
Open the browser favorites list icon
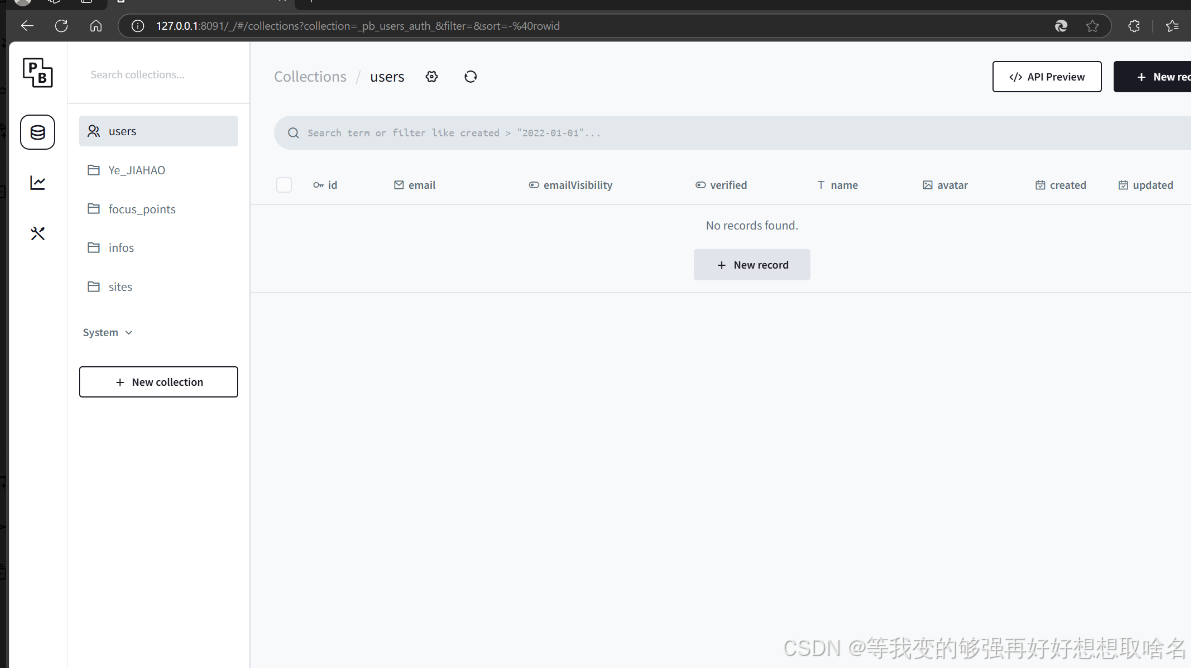(x=1172, y=26)
